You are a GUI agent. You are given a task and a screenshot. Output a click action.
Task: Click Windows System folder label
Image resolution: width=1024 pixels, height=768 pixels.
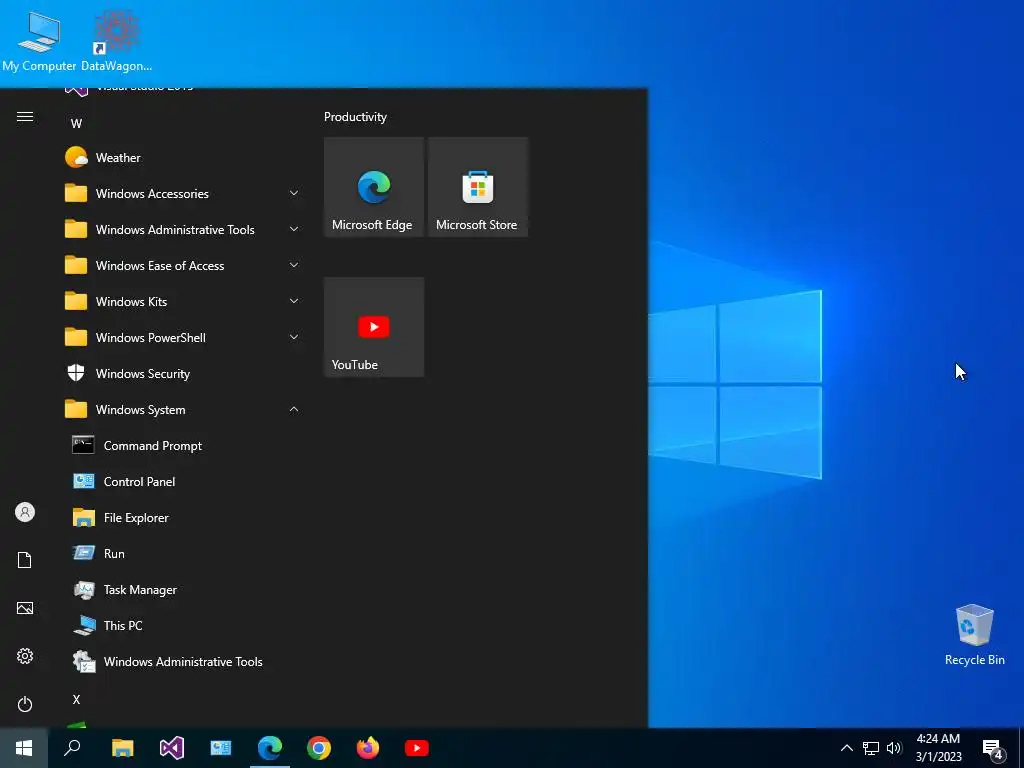[x=140, y=410]
